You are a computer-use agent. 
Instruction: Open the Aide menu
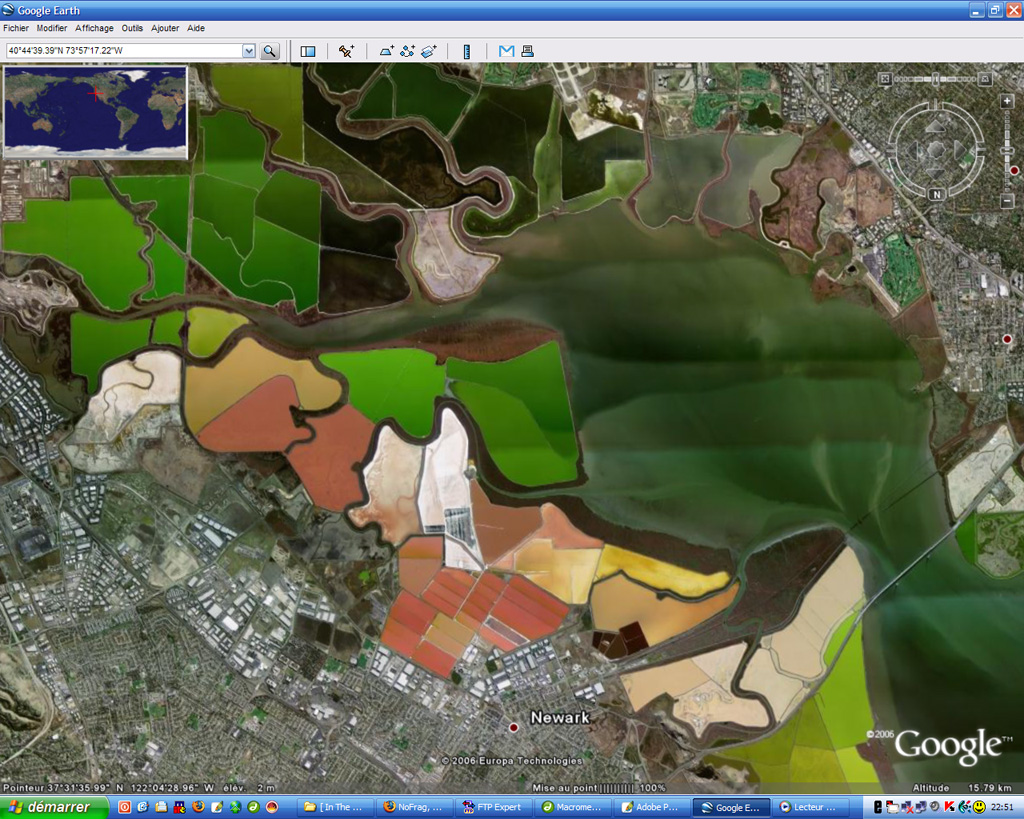click(x=196, y=28)
